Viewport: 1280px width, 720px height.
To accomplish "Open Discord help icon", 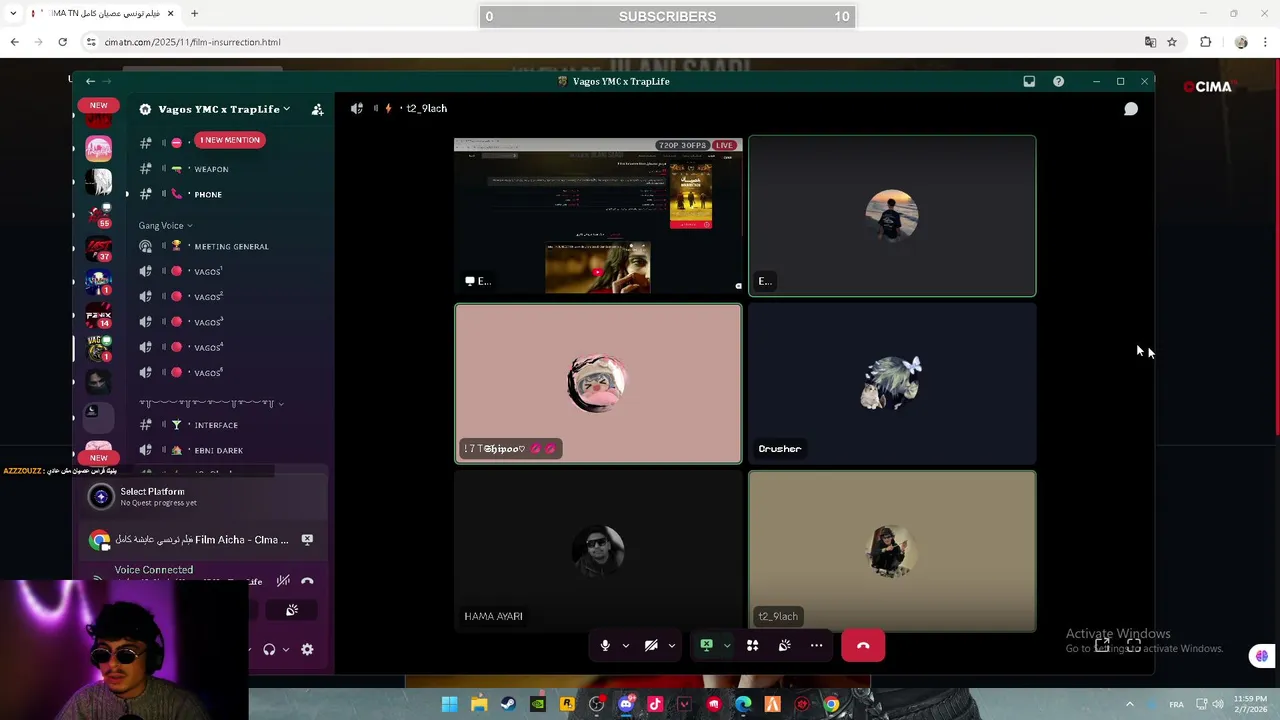I will tap(1058, 82).
